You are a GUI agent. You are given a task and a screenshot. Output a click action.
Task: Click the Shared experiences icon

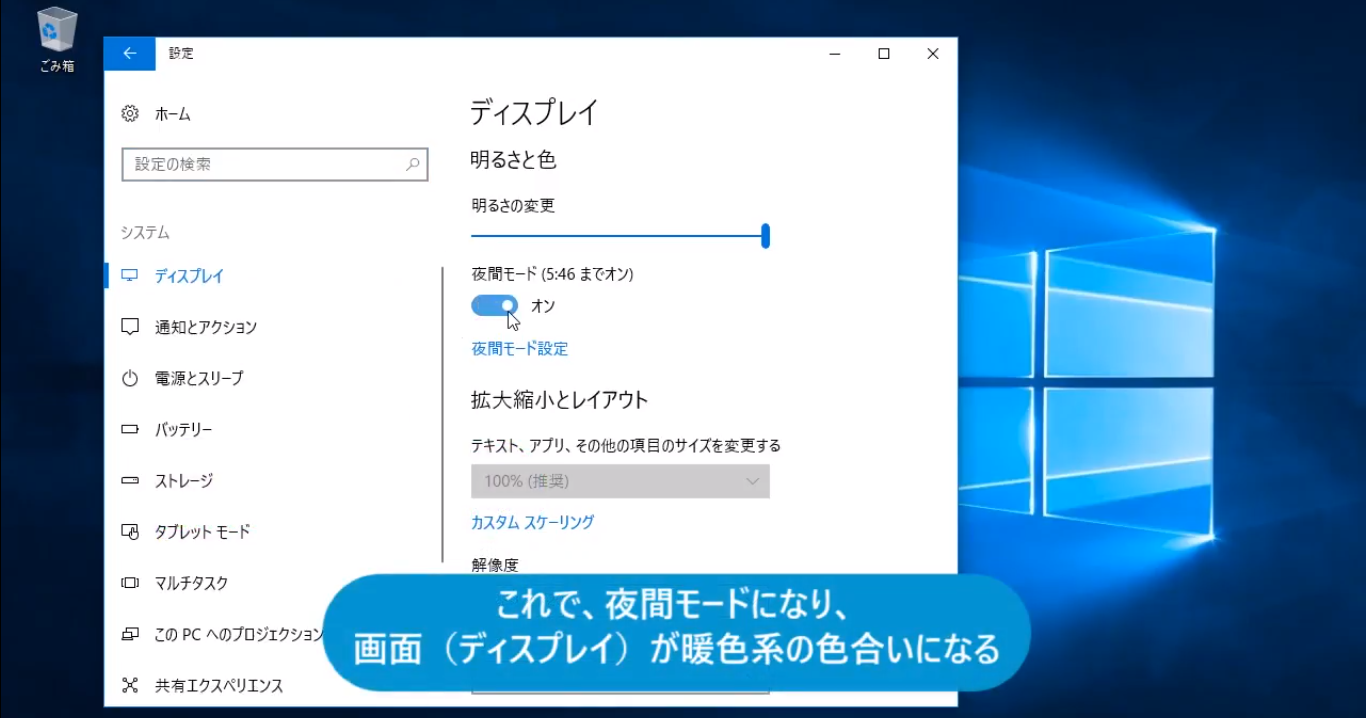130,685
